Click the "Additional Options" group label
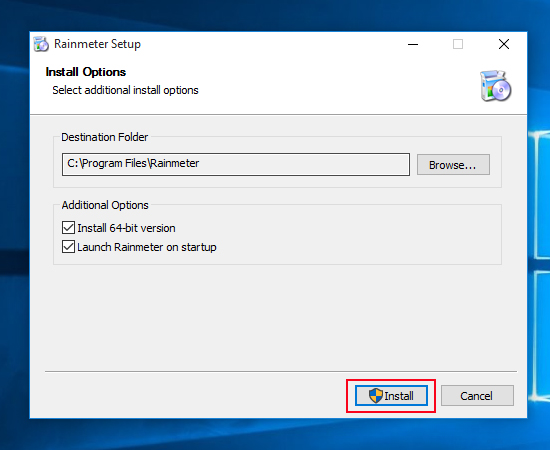 coord(105,205)
